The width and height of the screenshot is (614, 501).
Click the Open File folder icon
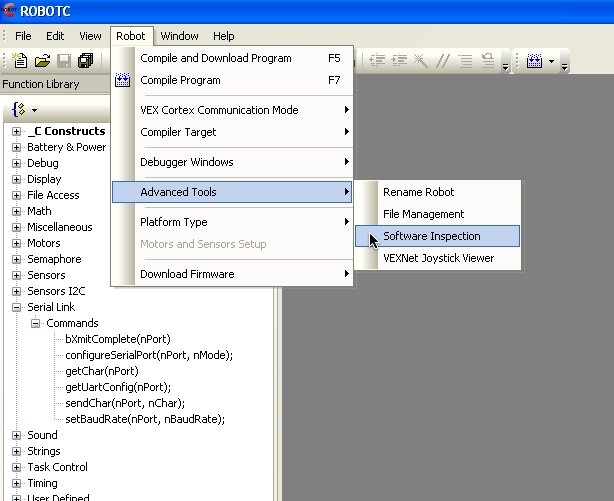(42, 61)
